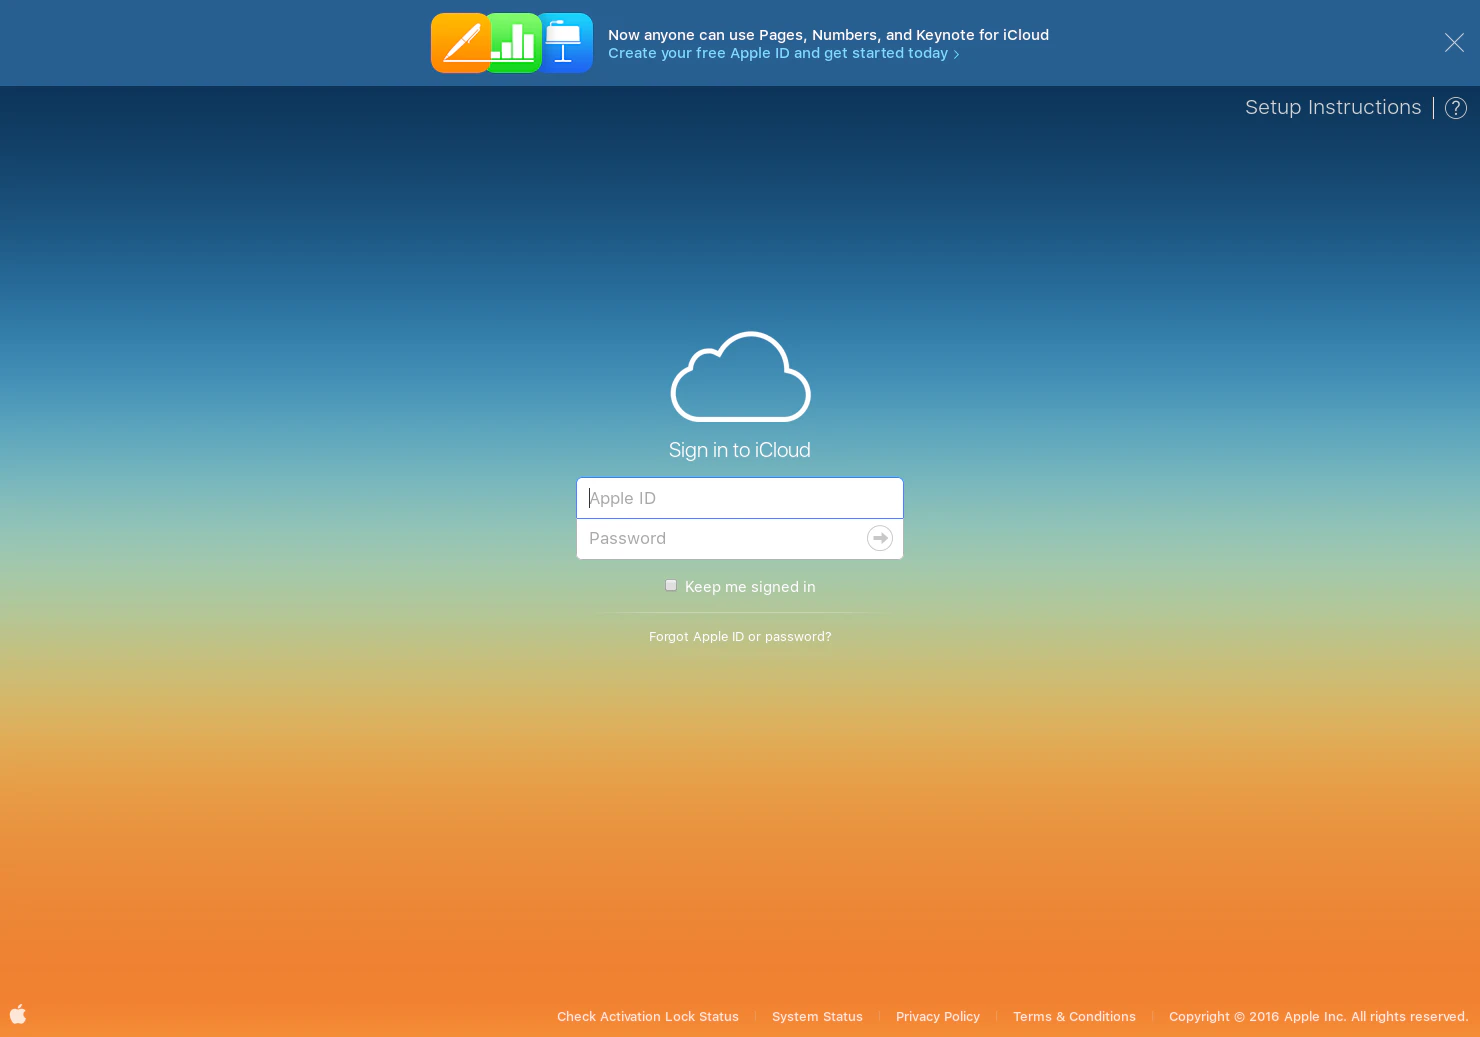Image resolution: width=1480 pixels, height=1037 pixels.
Task: Check the Keep me signed in checkbox
Action: pos(671,585)
